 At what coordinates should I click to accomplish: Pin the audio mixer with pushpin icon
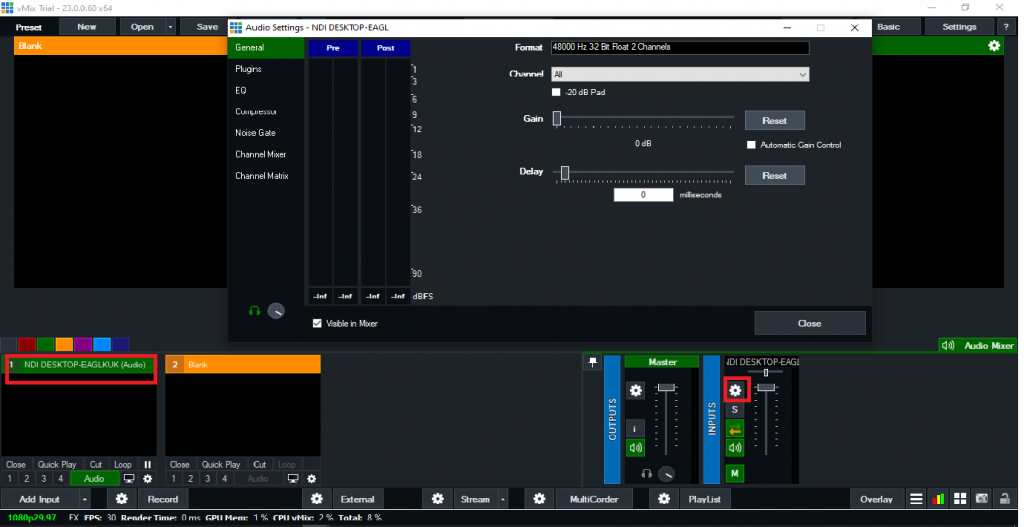tap(592, 362)
